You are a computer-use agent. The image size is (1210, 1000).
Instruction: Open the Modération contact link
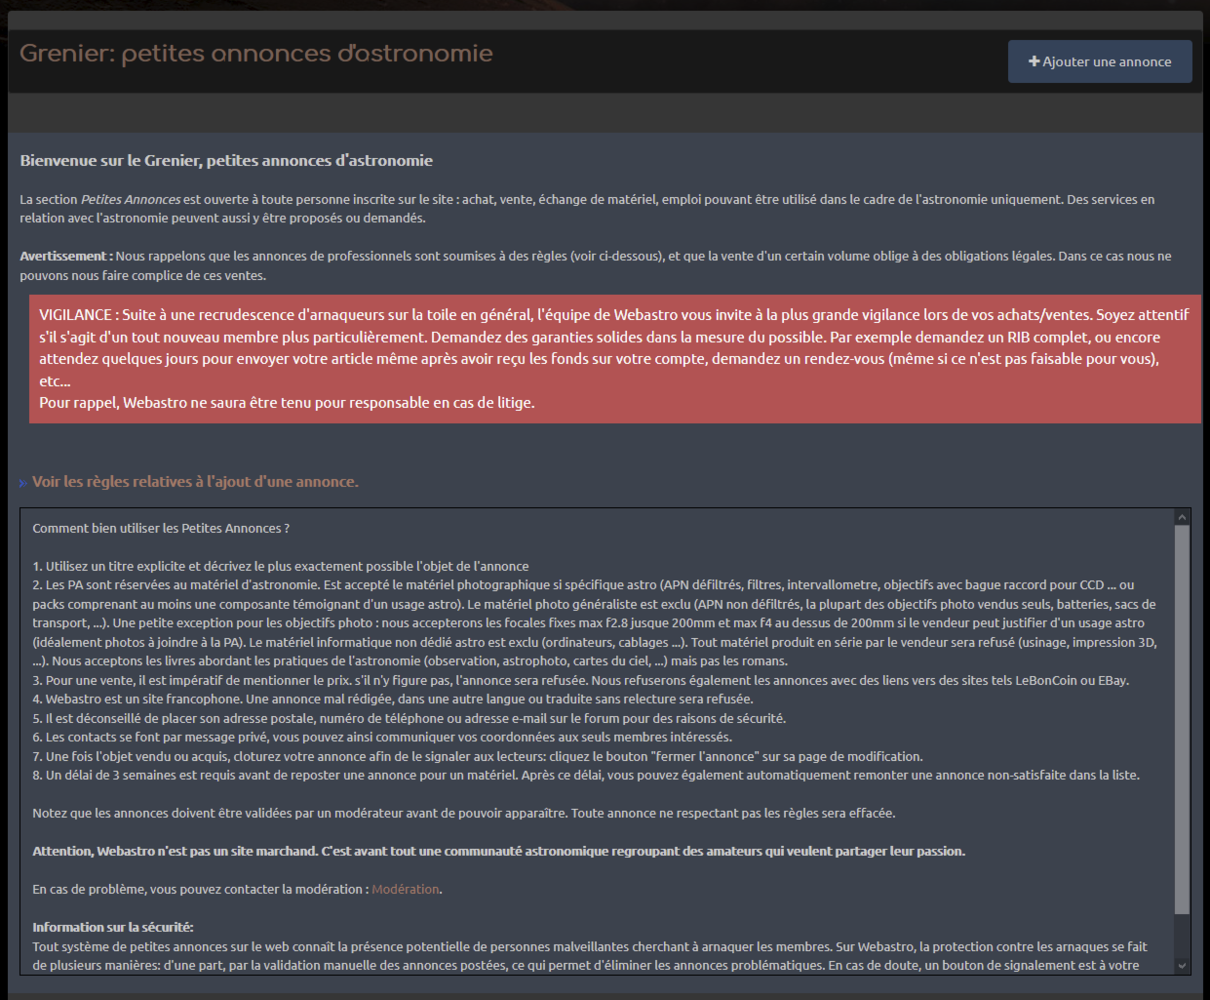pos(405,888)
